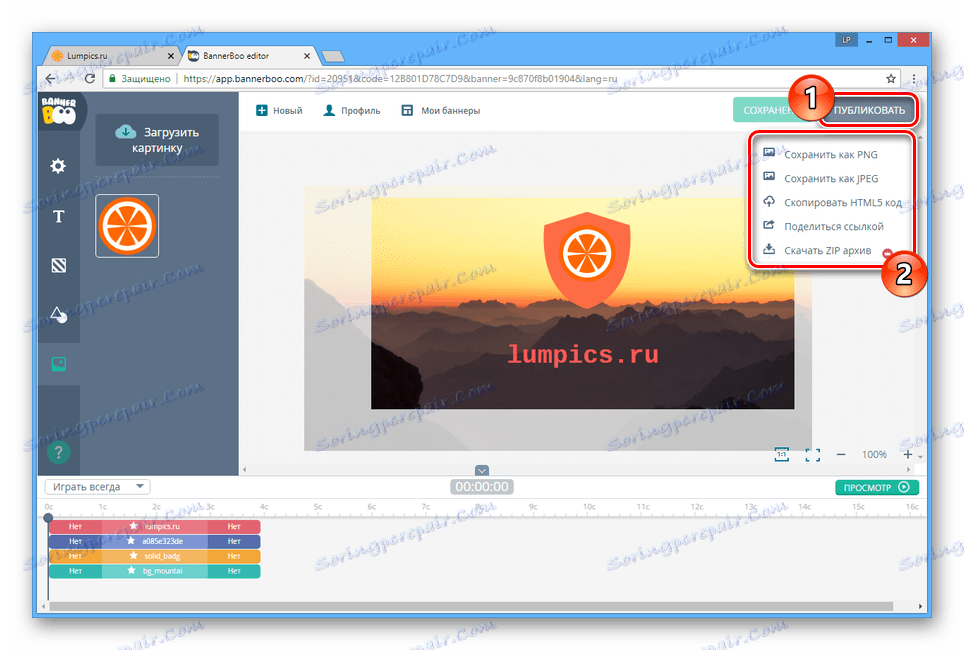Choose Сохранить как JPEG
The width and height of the screenshot is (964, 650).
[821, 178]
